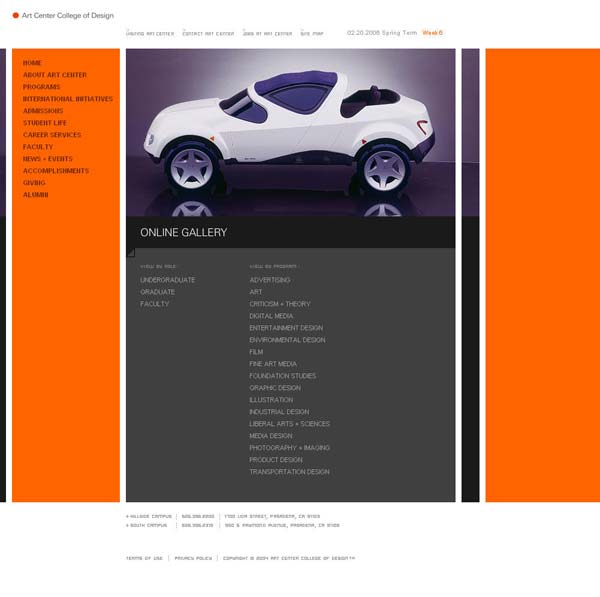Go to Accomplishments page

click(x=56, y=171)
